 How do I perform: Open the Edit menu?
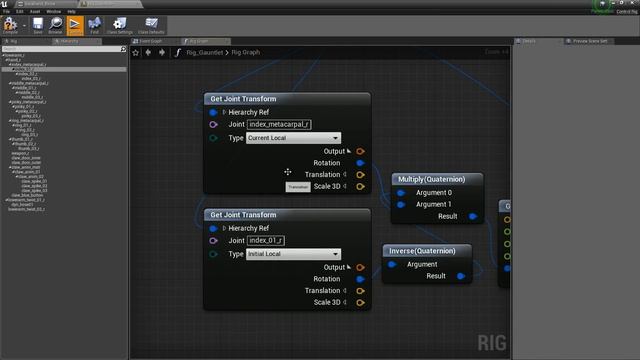(x=20, y=11)
